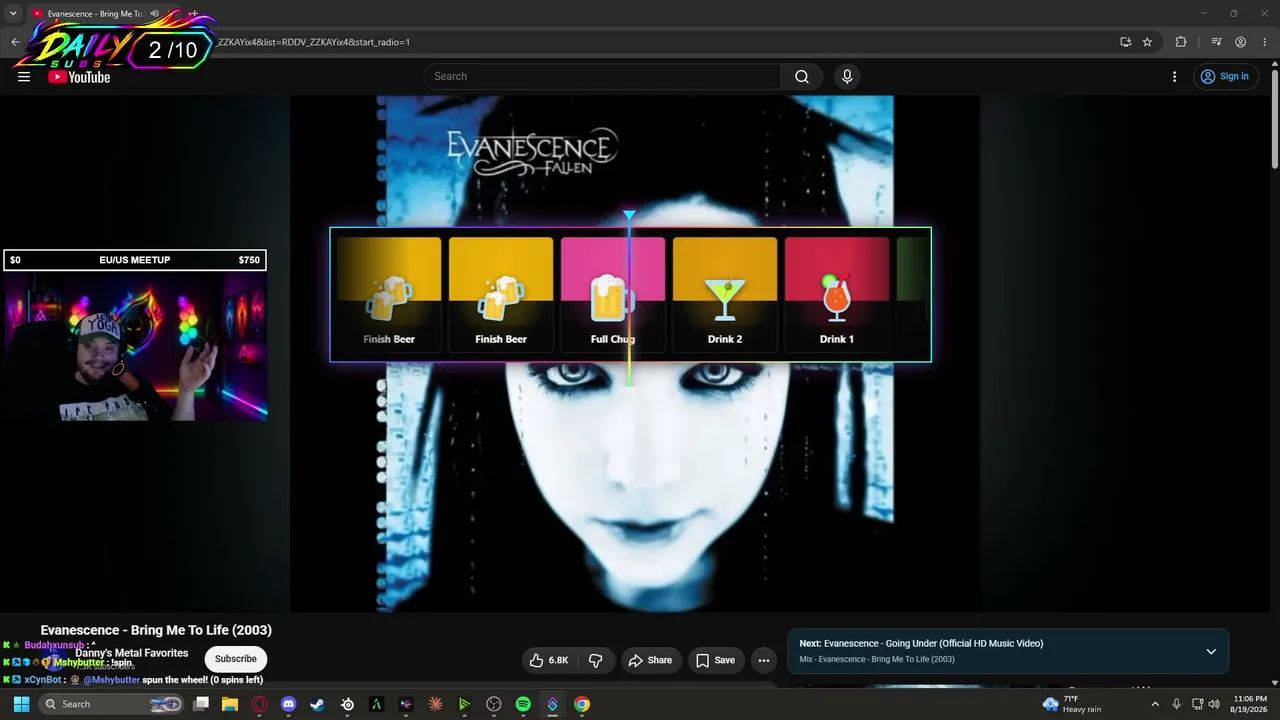This screenshot has width=1280, height=720.
Task: Open SteelSeries app on the taskbar
Action: coord(347,704)
